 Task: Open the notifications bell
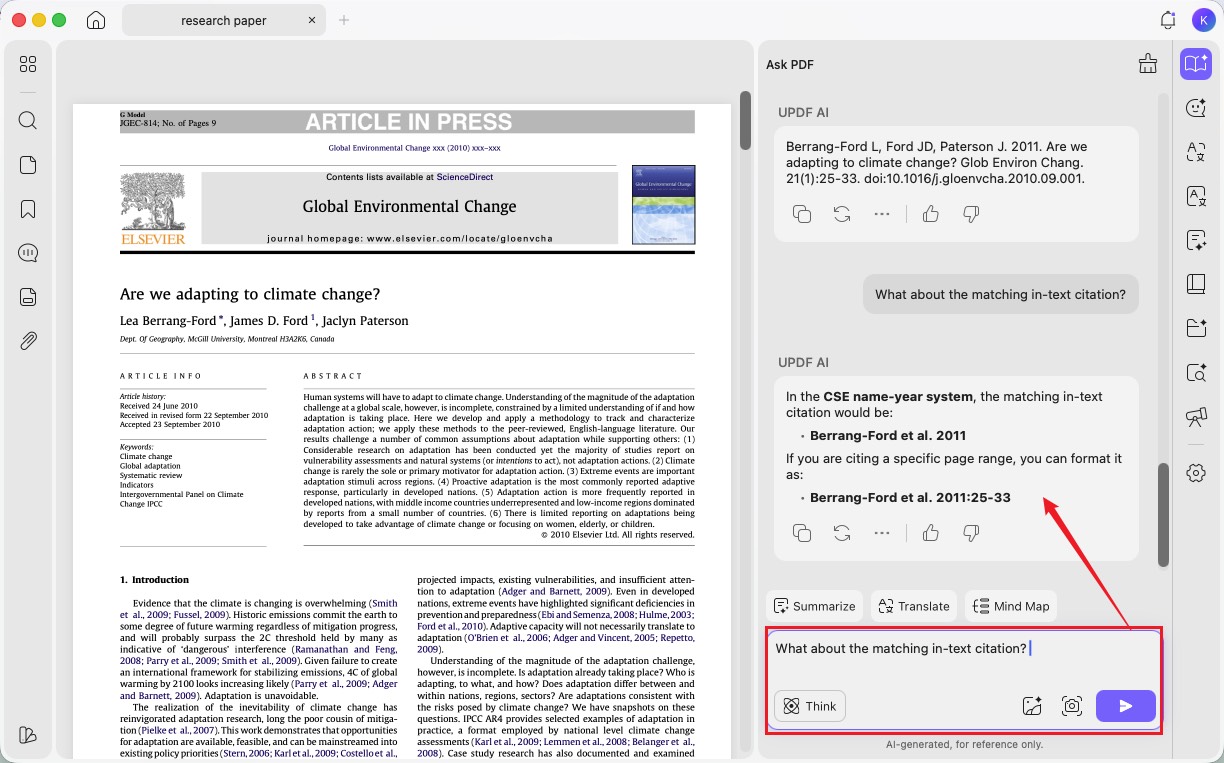click(1167, 20)
